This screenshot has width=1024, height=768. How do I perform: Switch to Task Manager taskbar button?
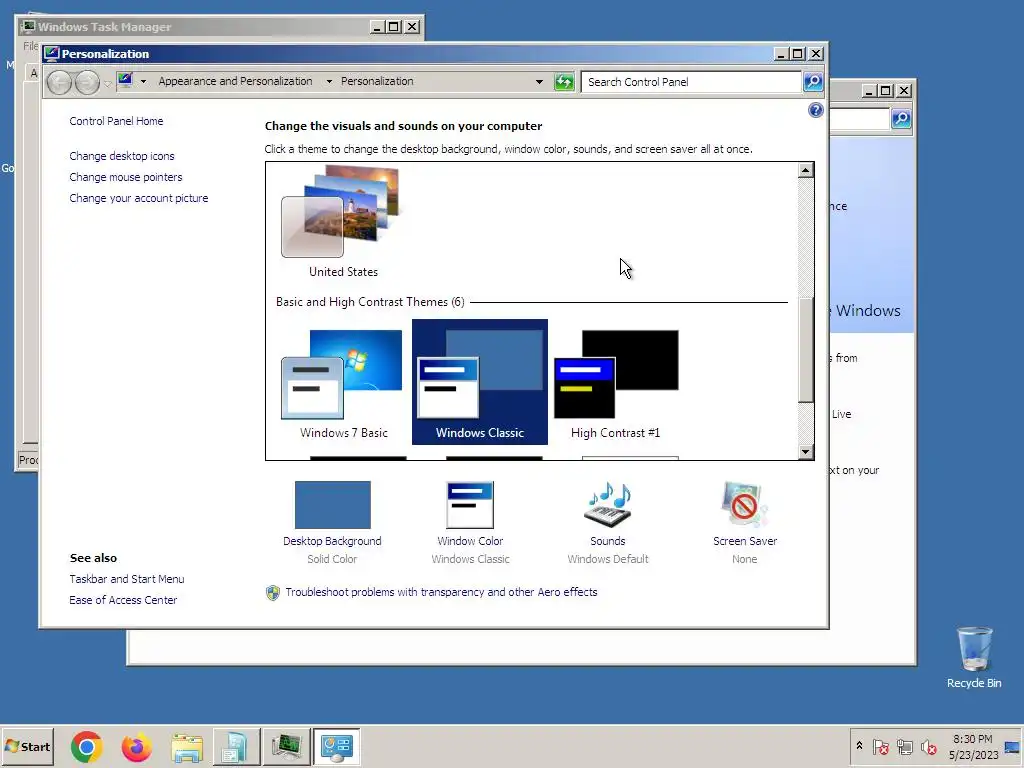pos(287,747)
